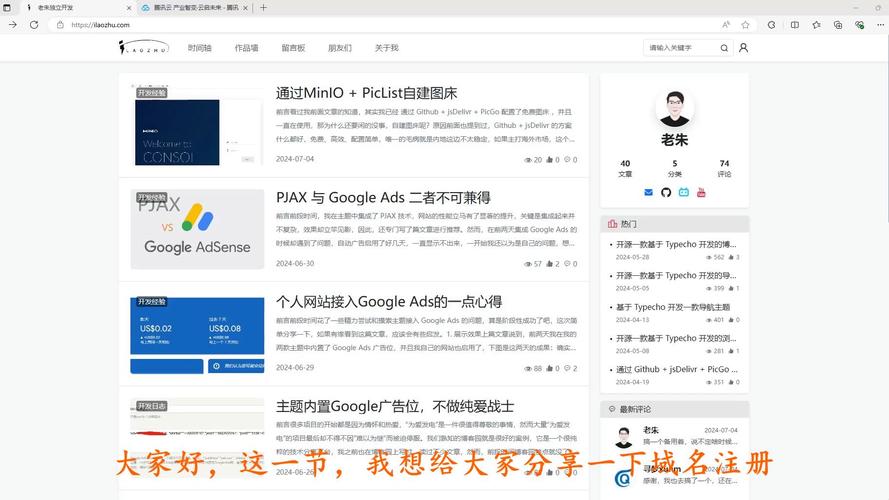This screenshot has height=500, width=889.
Task: Open the tab actions menu icon
Action: point(7,8)
